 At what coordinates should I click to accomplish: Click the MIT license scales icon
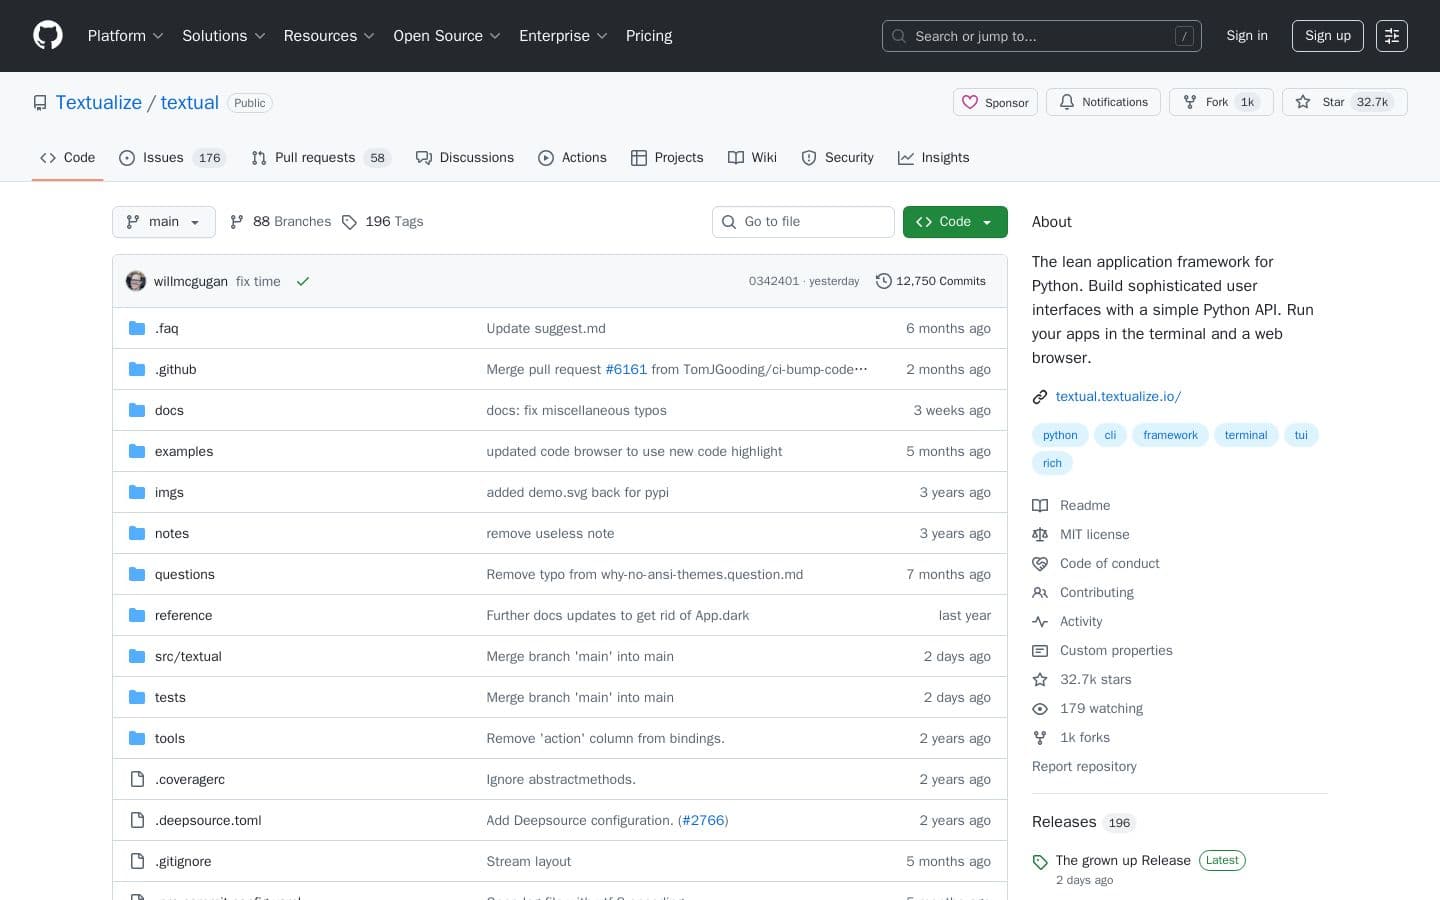point(1040,534)
